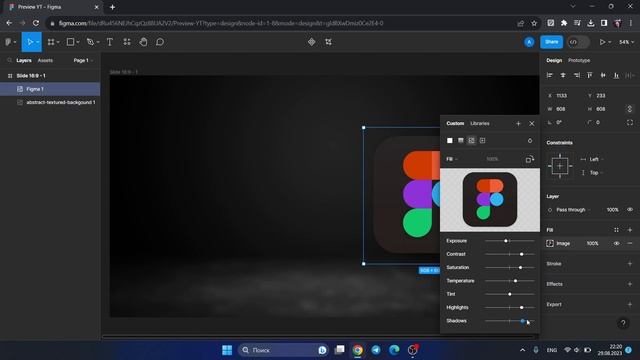Remove the Image fill
This screenshot has height=360, width=640.
coord(630,243)
